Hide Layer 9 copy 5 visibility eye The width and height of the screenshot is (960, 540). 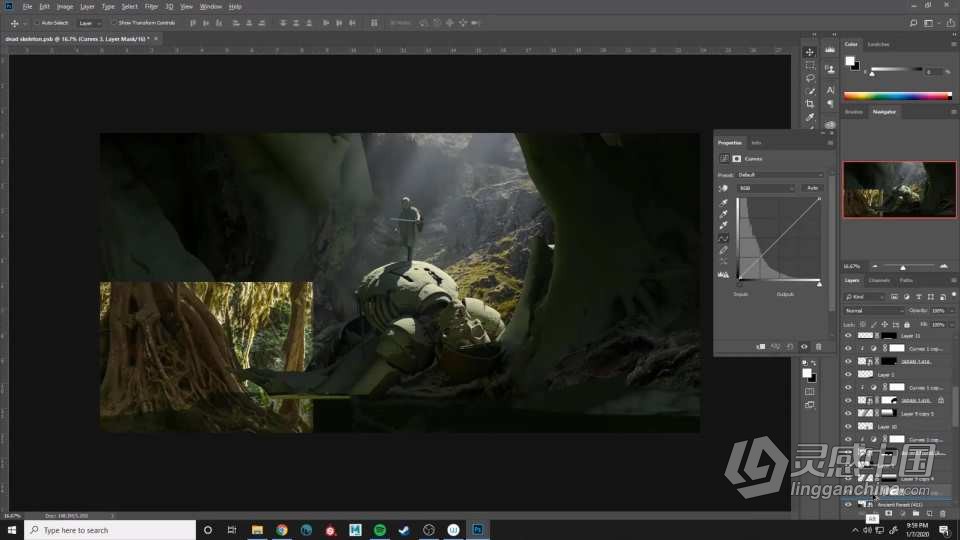point(848,413)
